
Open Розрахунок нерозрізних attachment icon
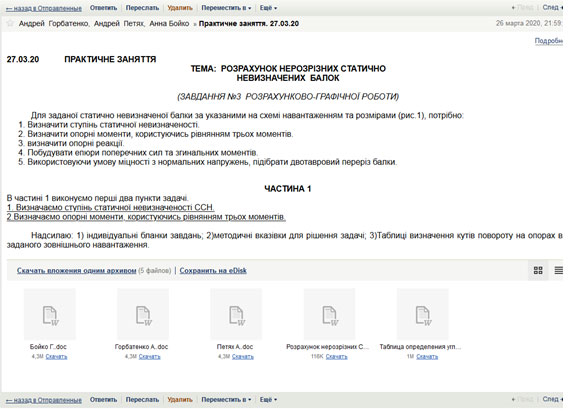[329, 315]
